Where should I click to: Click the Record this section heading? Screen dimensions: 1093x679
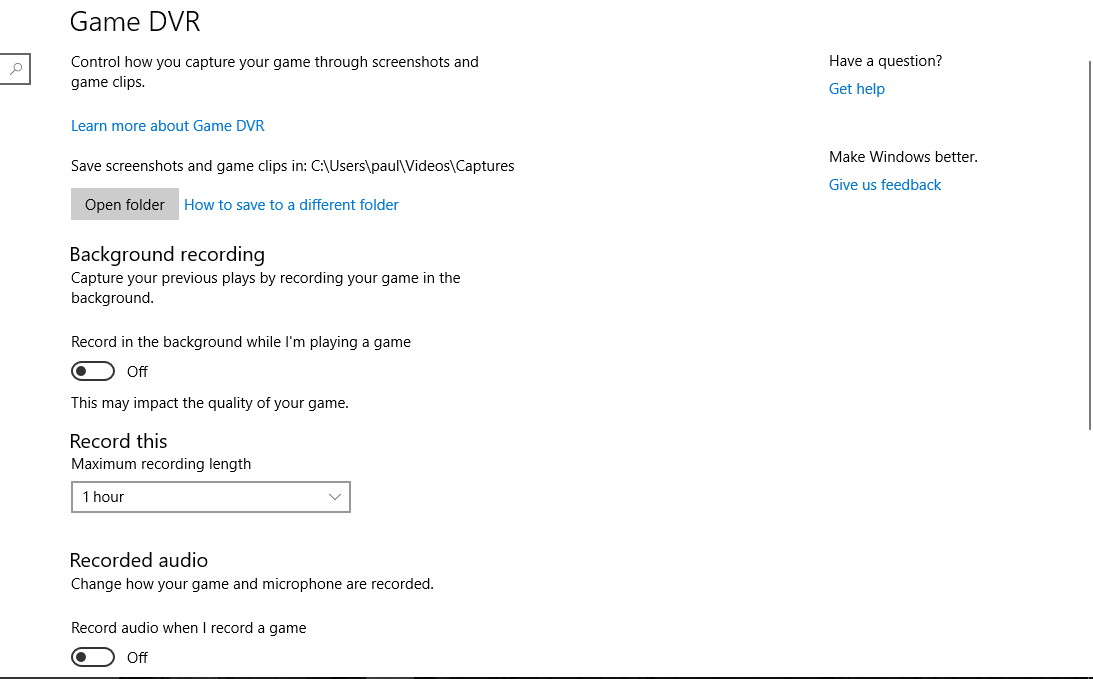[118, 441]
